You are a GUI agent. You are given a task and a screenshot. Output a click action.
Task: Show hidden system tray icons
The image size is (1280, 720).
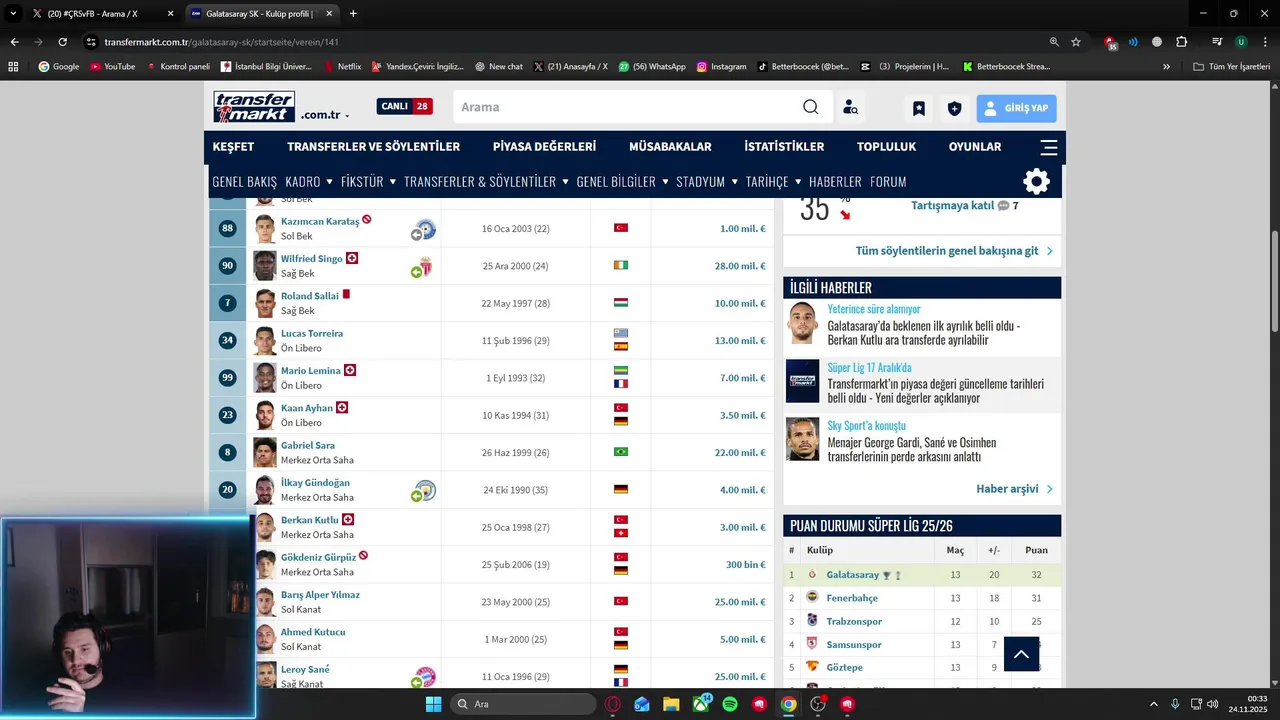click(1153, 704)
